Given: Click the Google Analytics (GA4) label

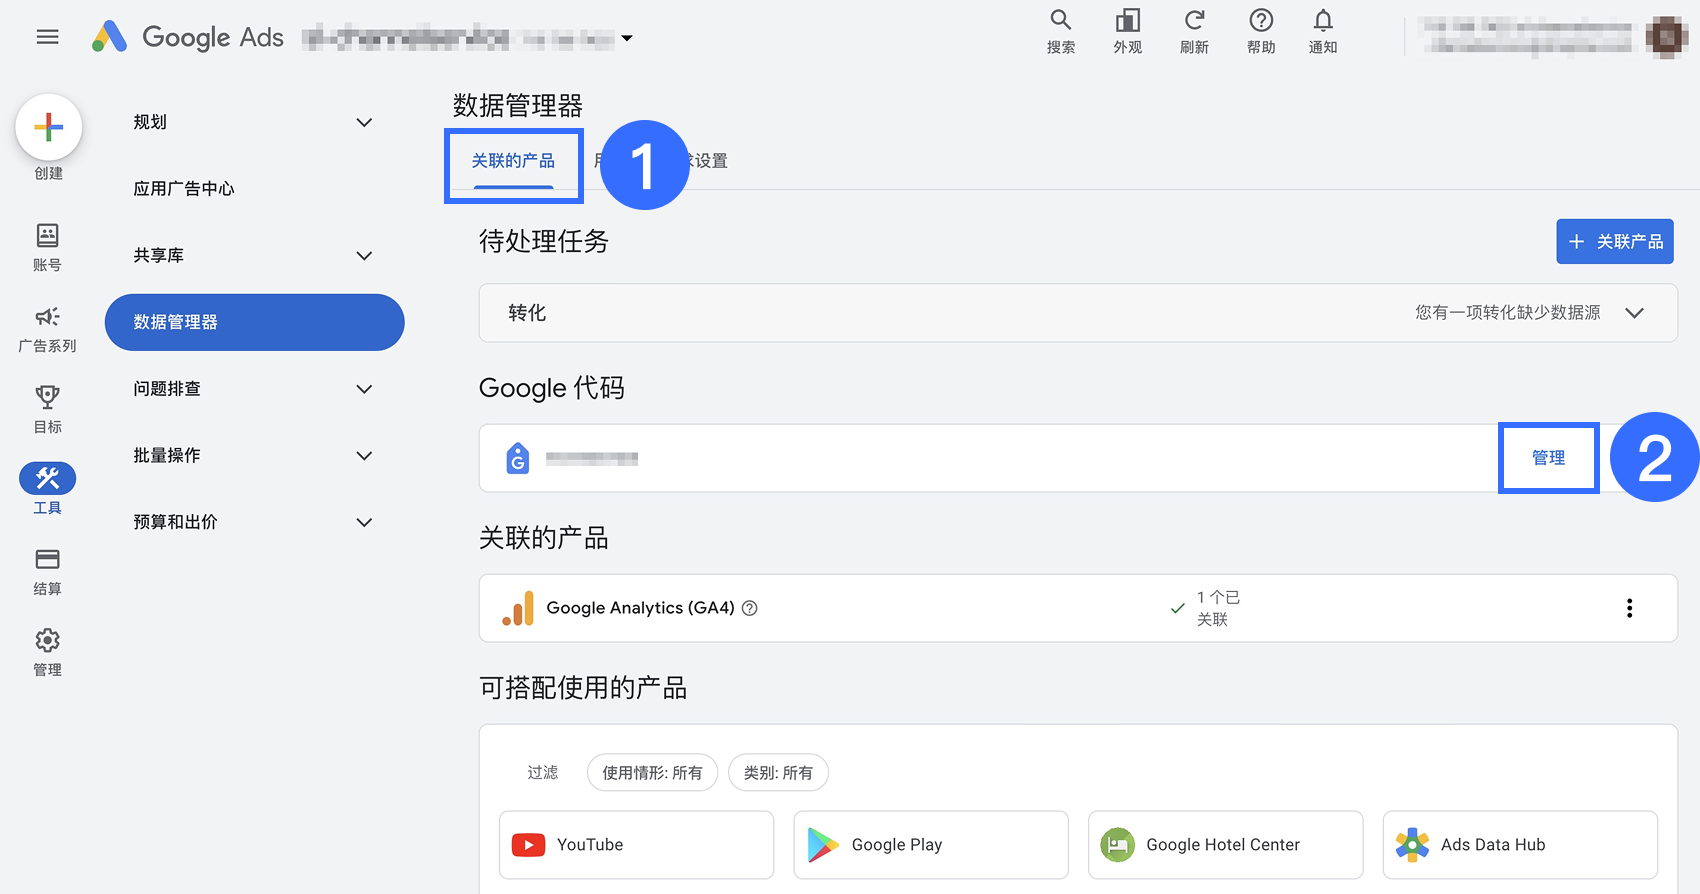Looking at the screenshot, I should 640,608.
